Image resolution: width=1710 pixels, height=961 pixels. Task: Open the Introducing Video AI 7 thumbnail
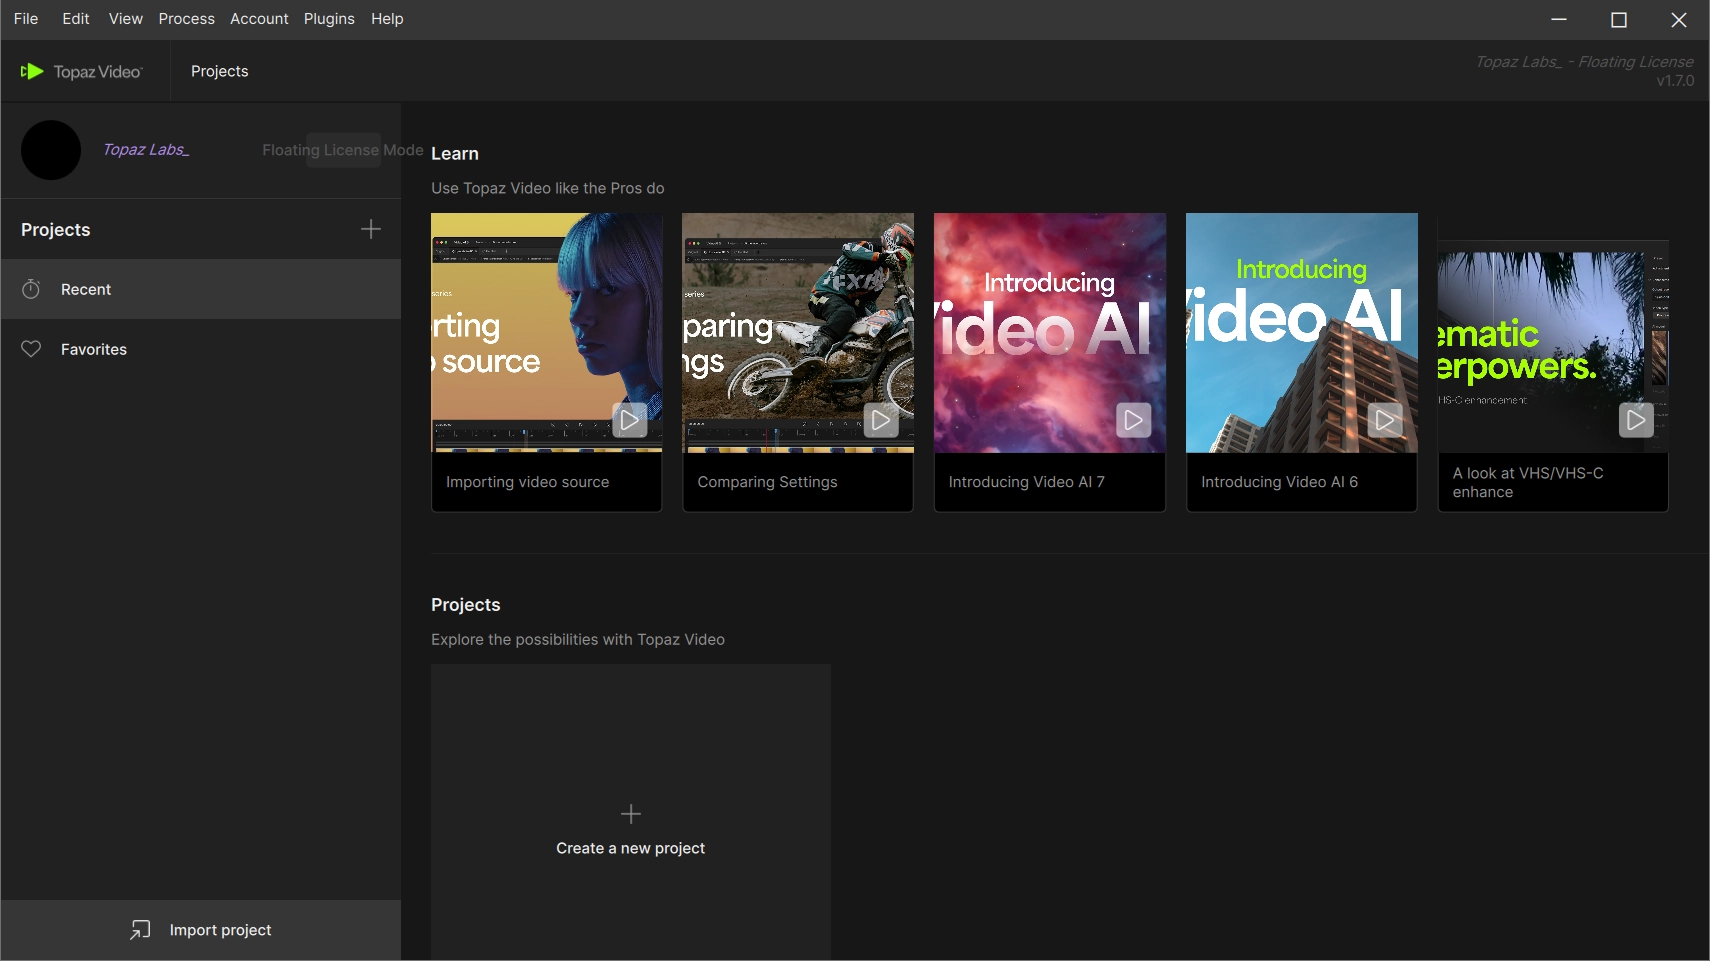click(1050, 333)
